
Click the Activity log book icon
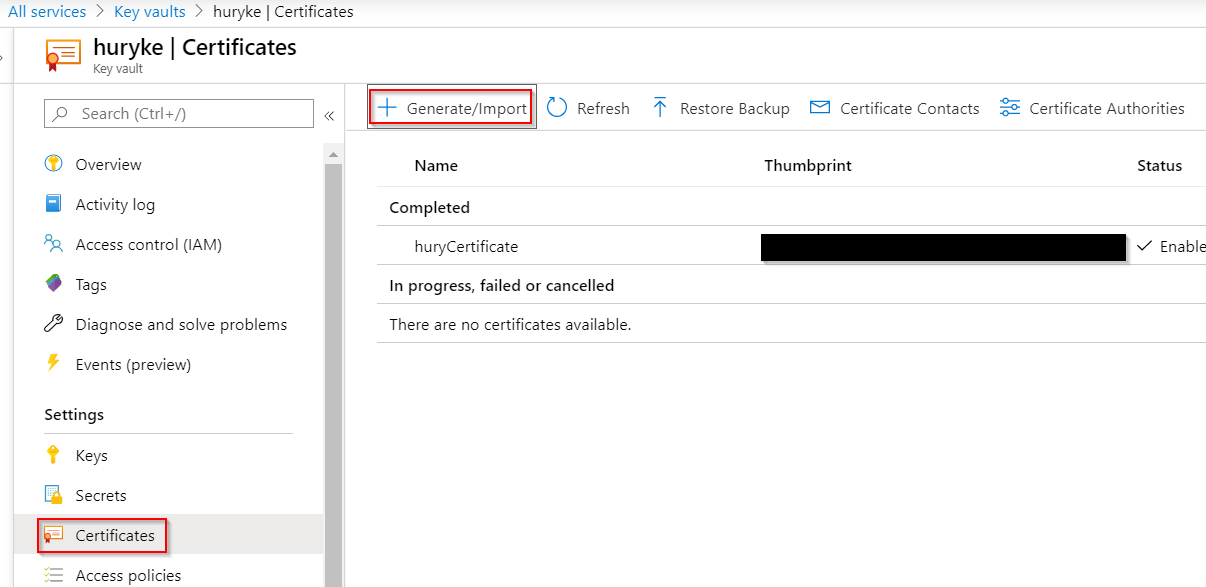(54, 204)
